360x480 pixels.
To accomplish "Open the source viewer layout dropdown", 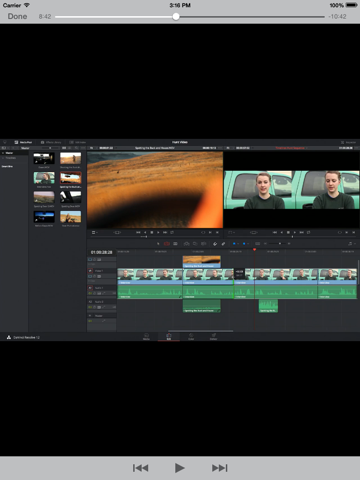I will point(95,232).
